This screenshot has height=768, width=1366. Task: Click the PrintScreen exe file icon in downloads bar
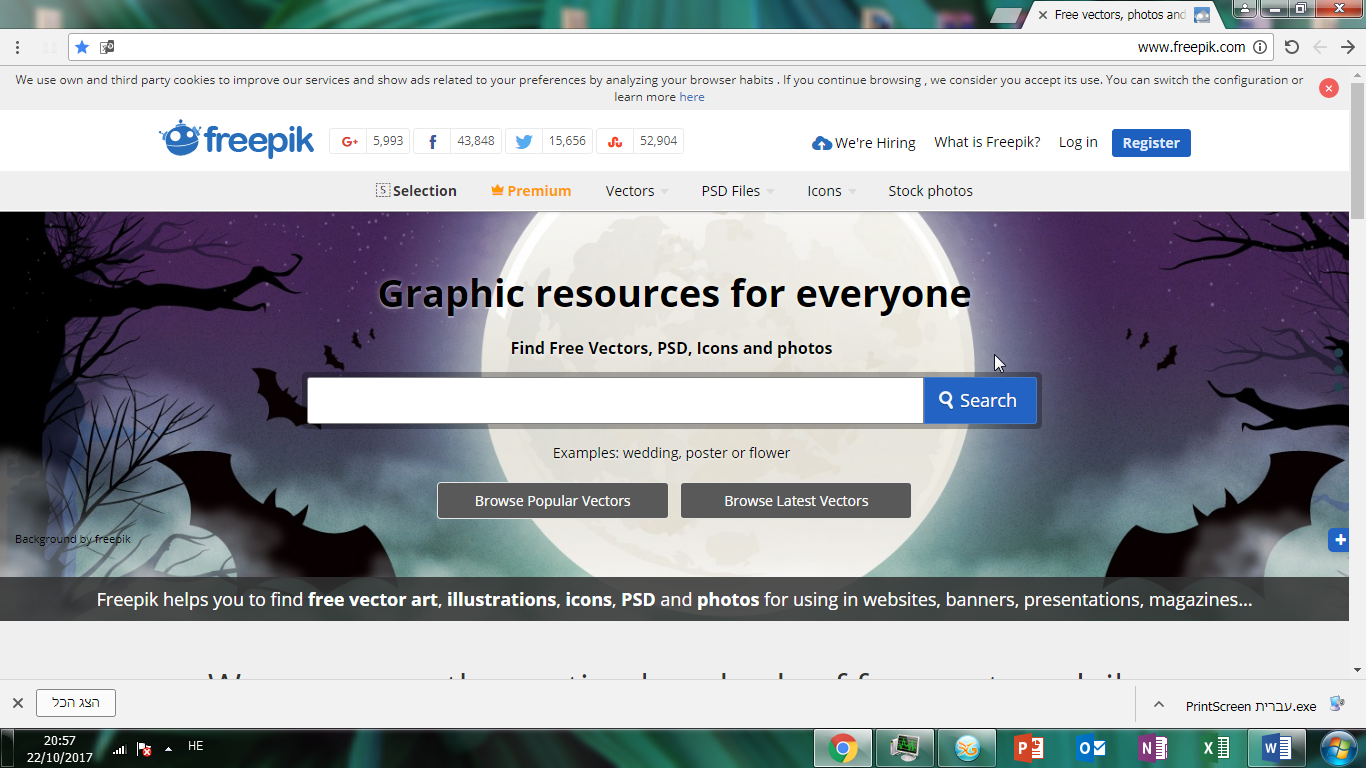[x=1337, y=704]
